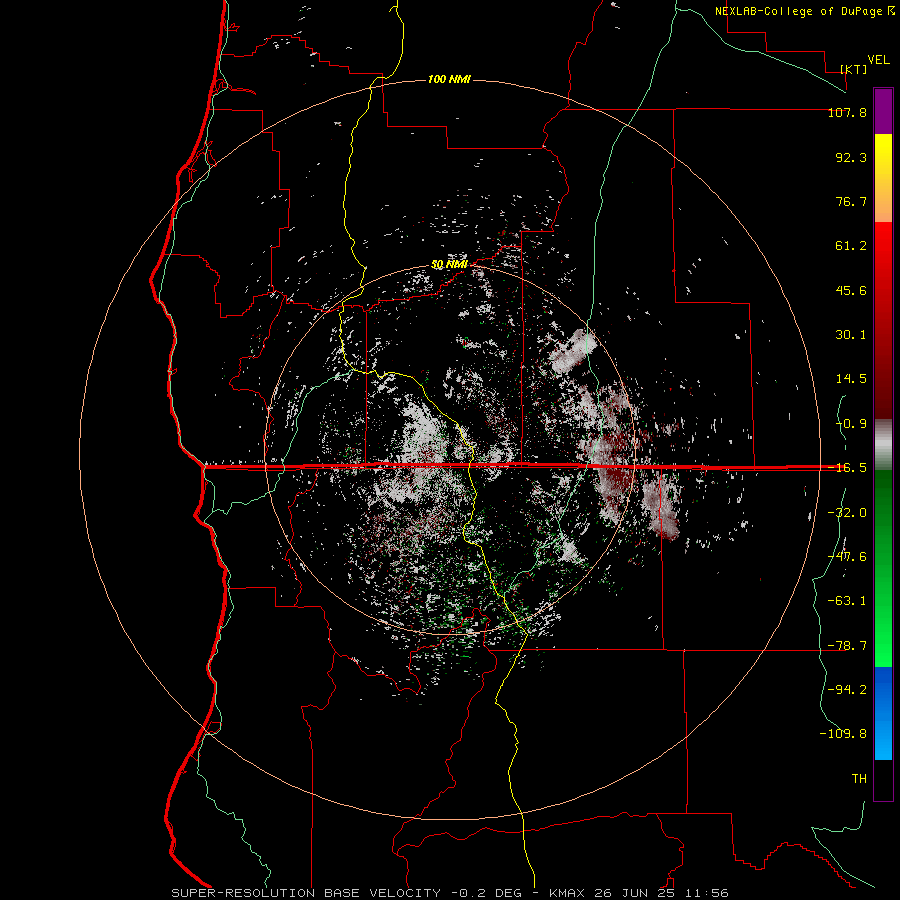
Task: Click the -47.6 velocity scale value
Action: pos(847,557)
